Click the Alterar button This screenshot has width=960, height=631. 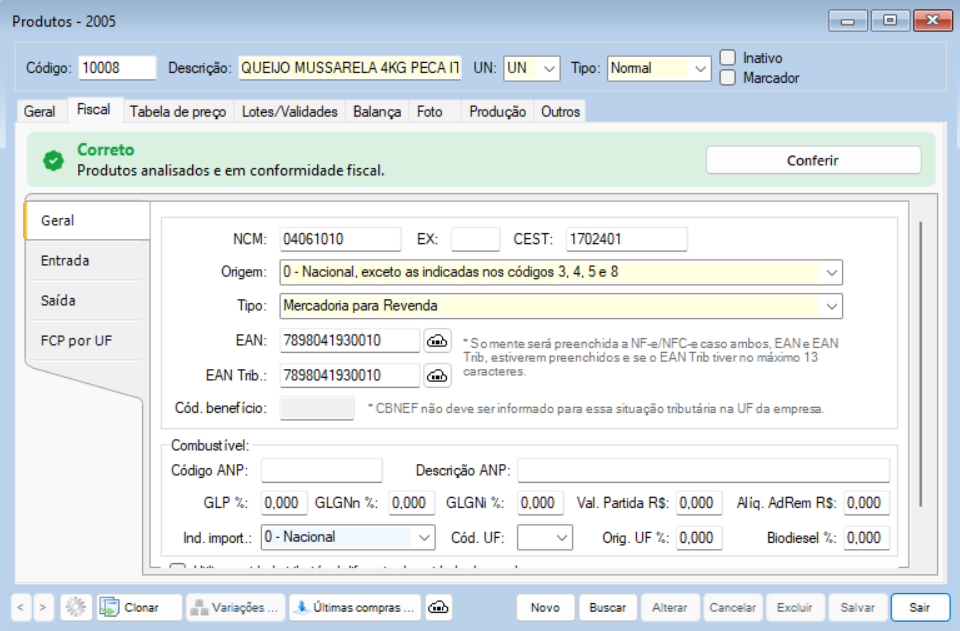click(669, 607)
